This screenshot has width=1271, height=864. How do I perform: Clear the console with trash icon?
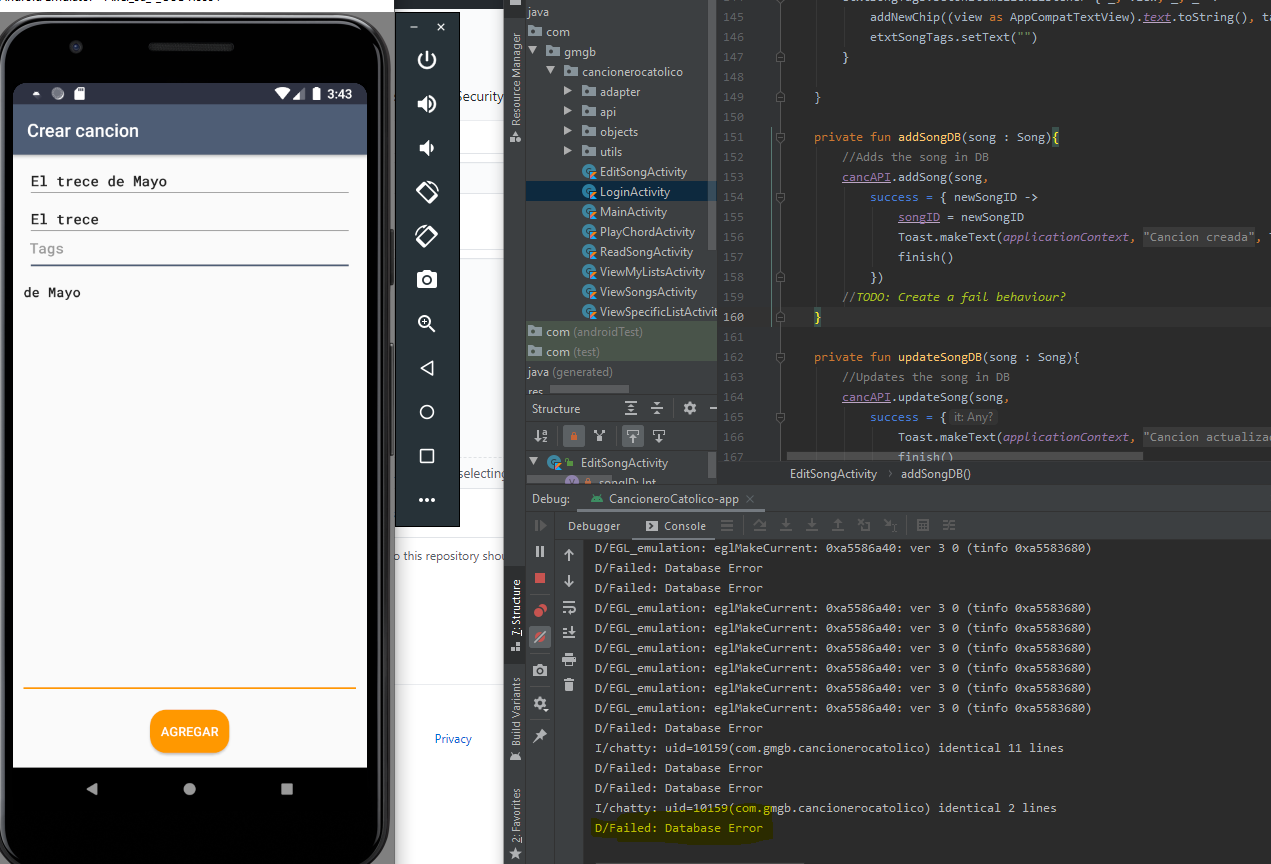(x=569, y=685)
